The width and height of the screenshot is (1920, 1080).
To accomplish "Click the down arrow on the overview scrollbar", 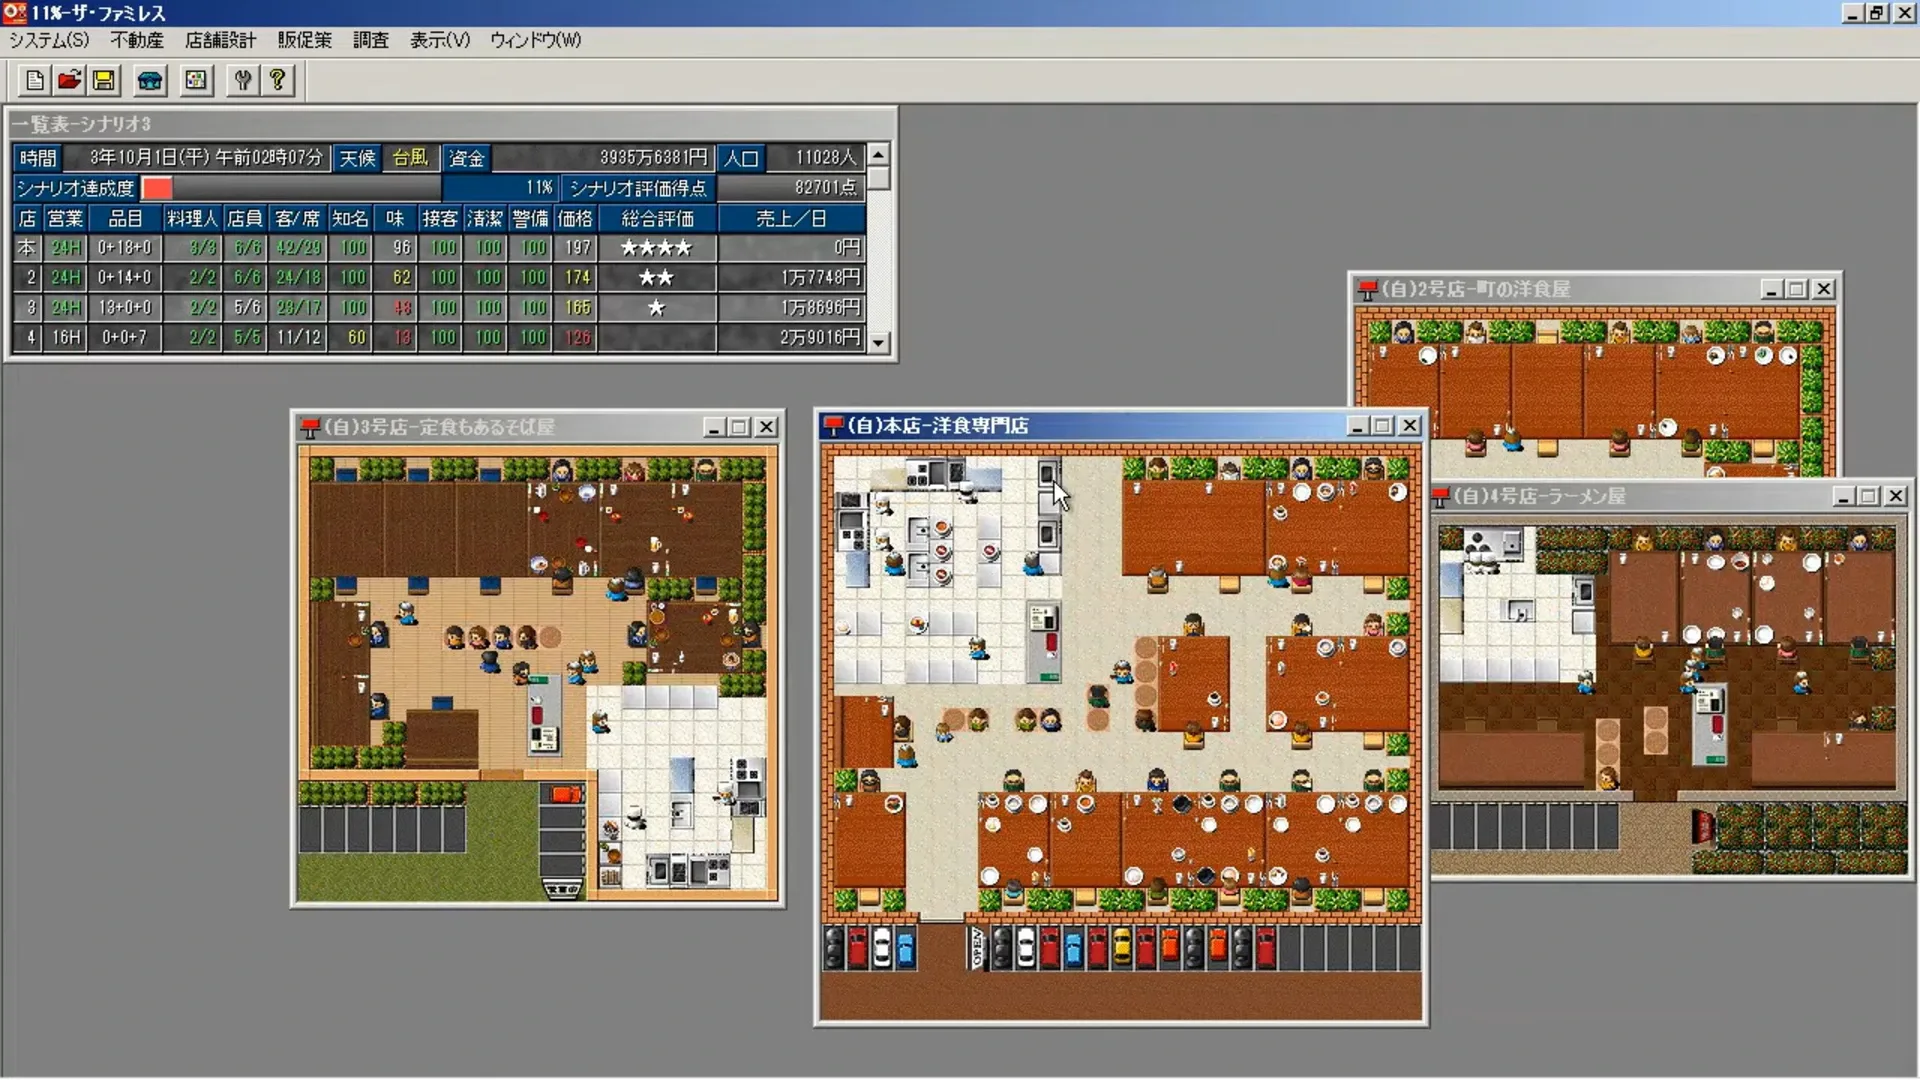I will [x=878, y=340].
